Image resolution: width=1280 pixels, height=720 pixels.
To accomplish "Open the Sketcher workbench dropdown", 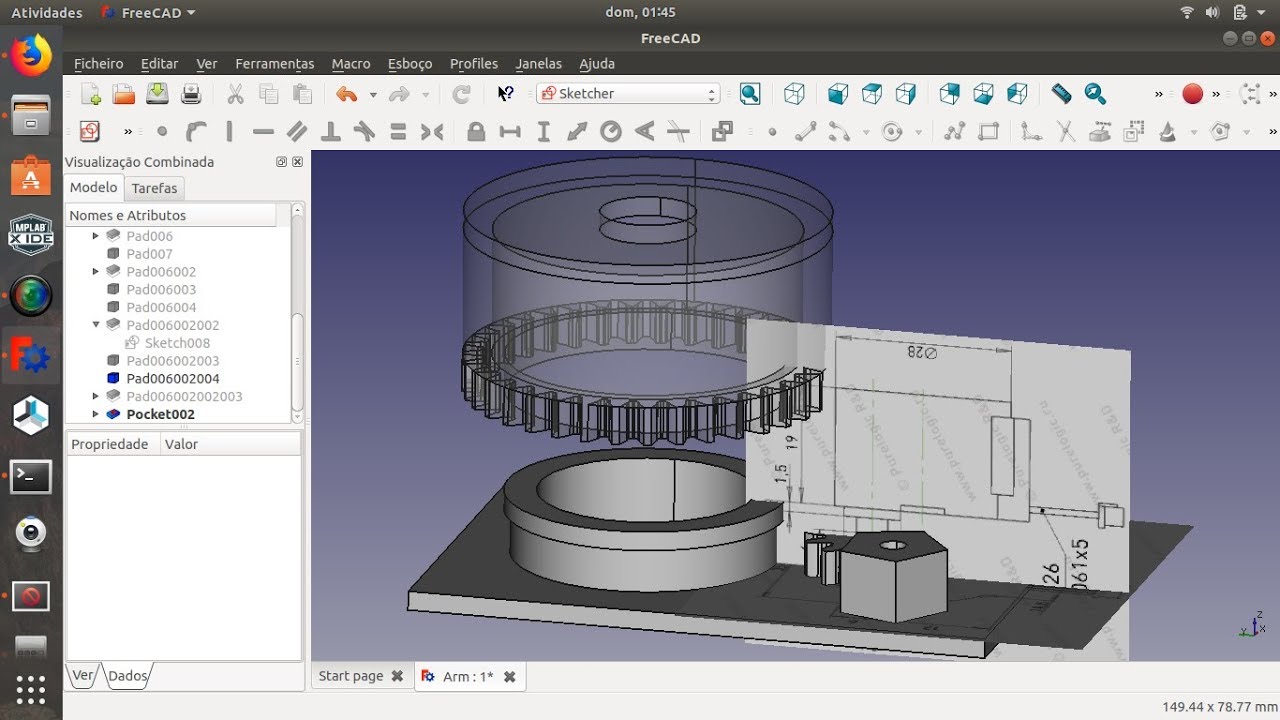I will (x=629, y=94).
